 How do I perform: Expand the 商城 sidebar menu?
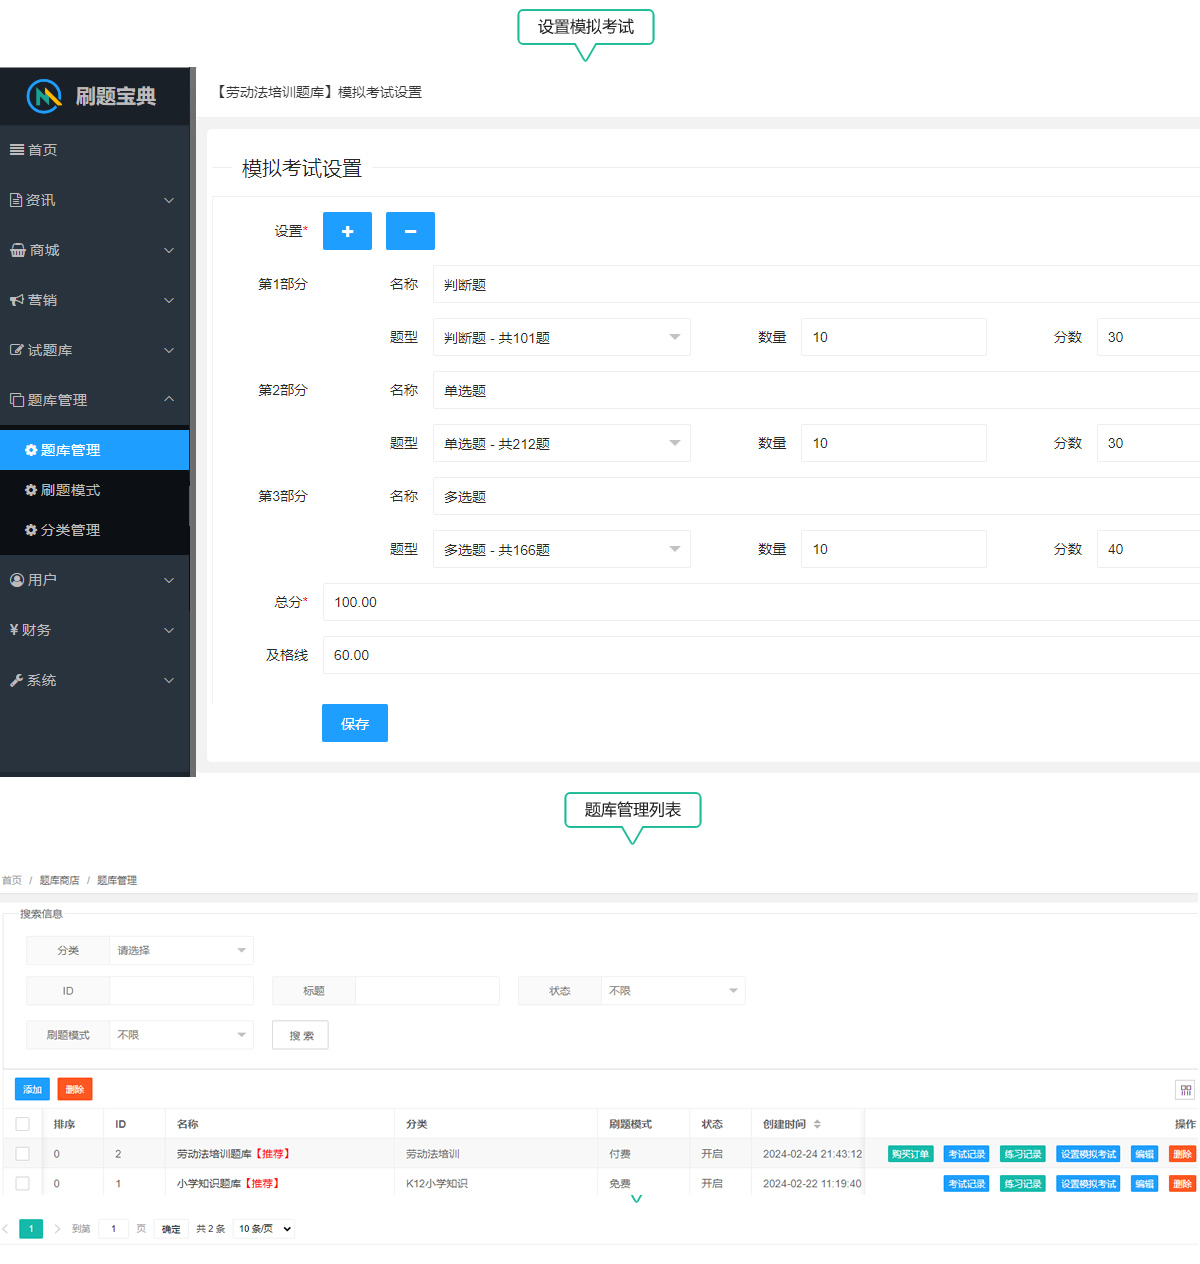coord(94,250)
